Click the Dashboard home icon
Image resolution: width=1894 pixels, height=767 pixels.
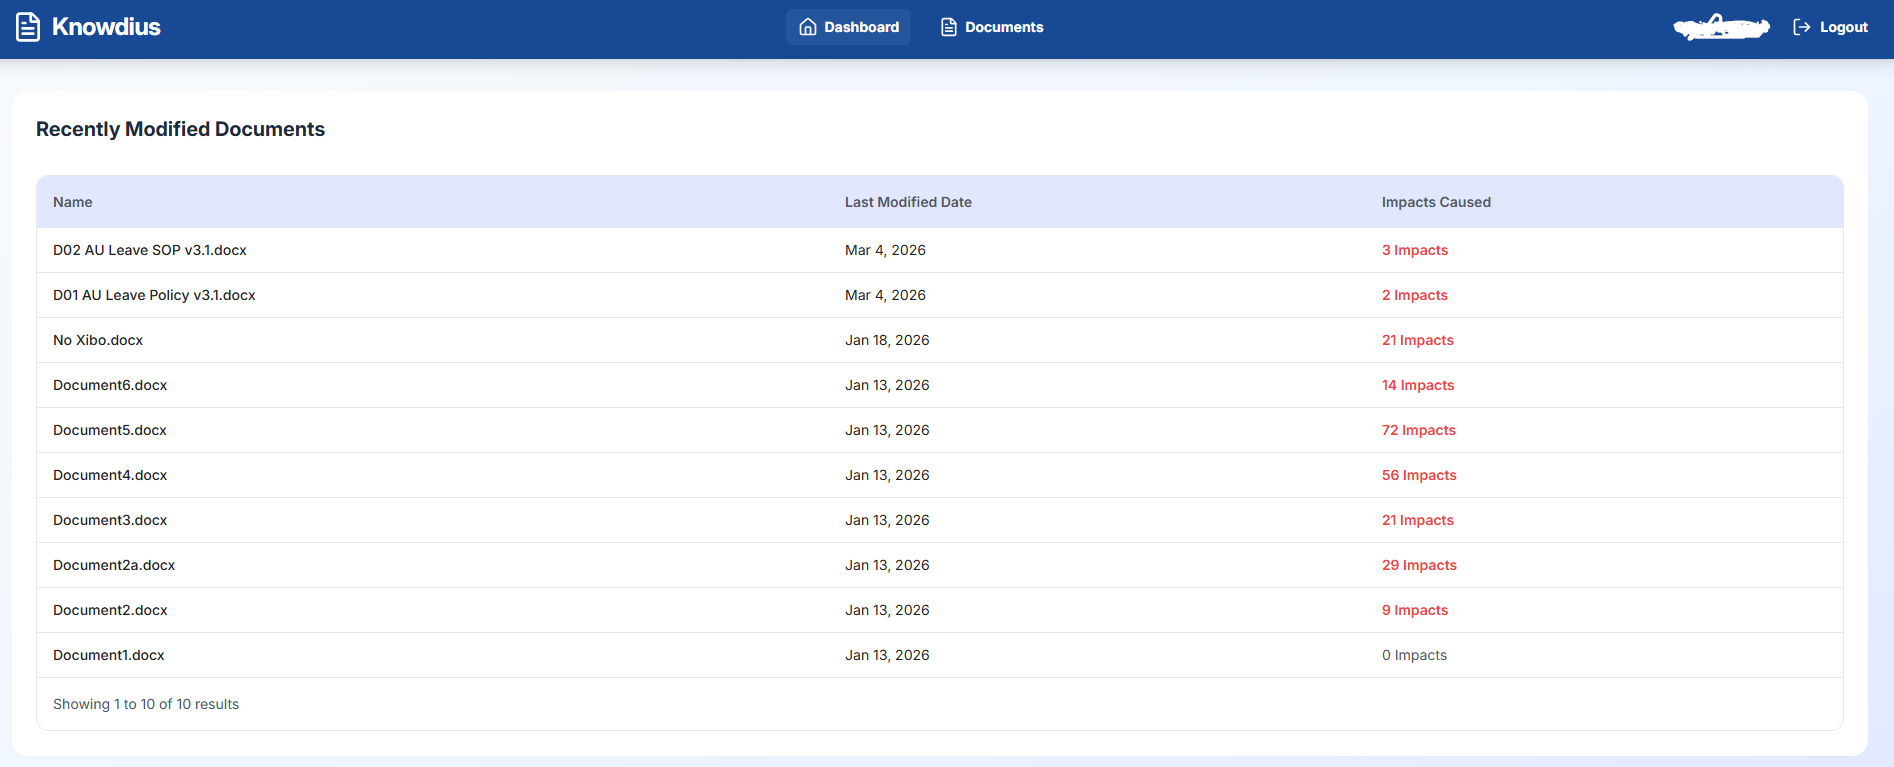[808, 27]
